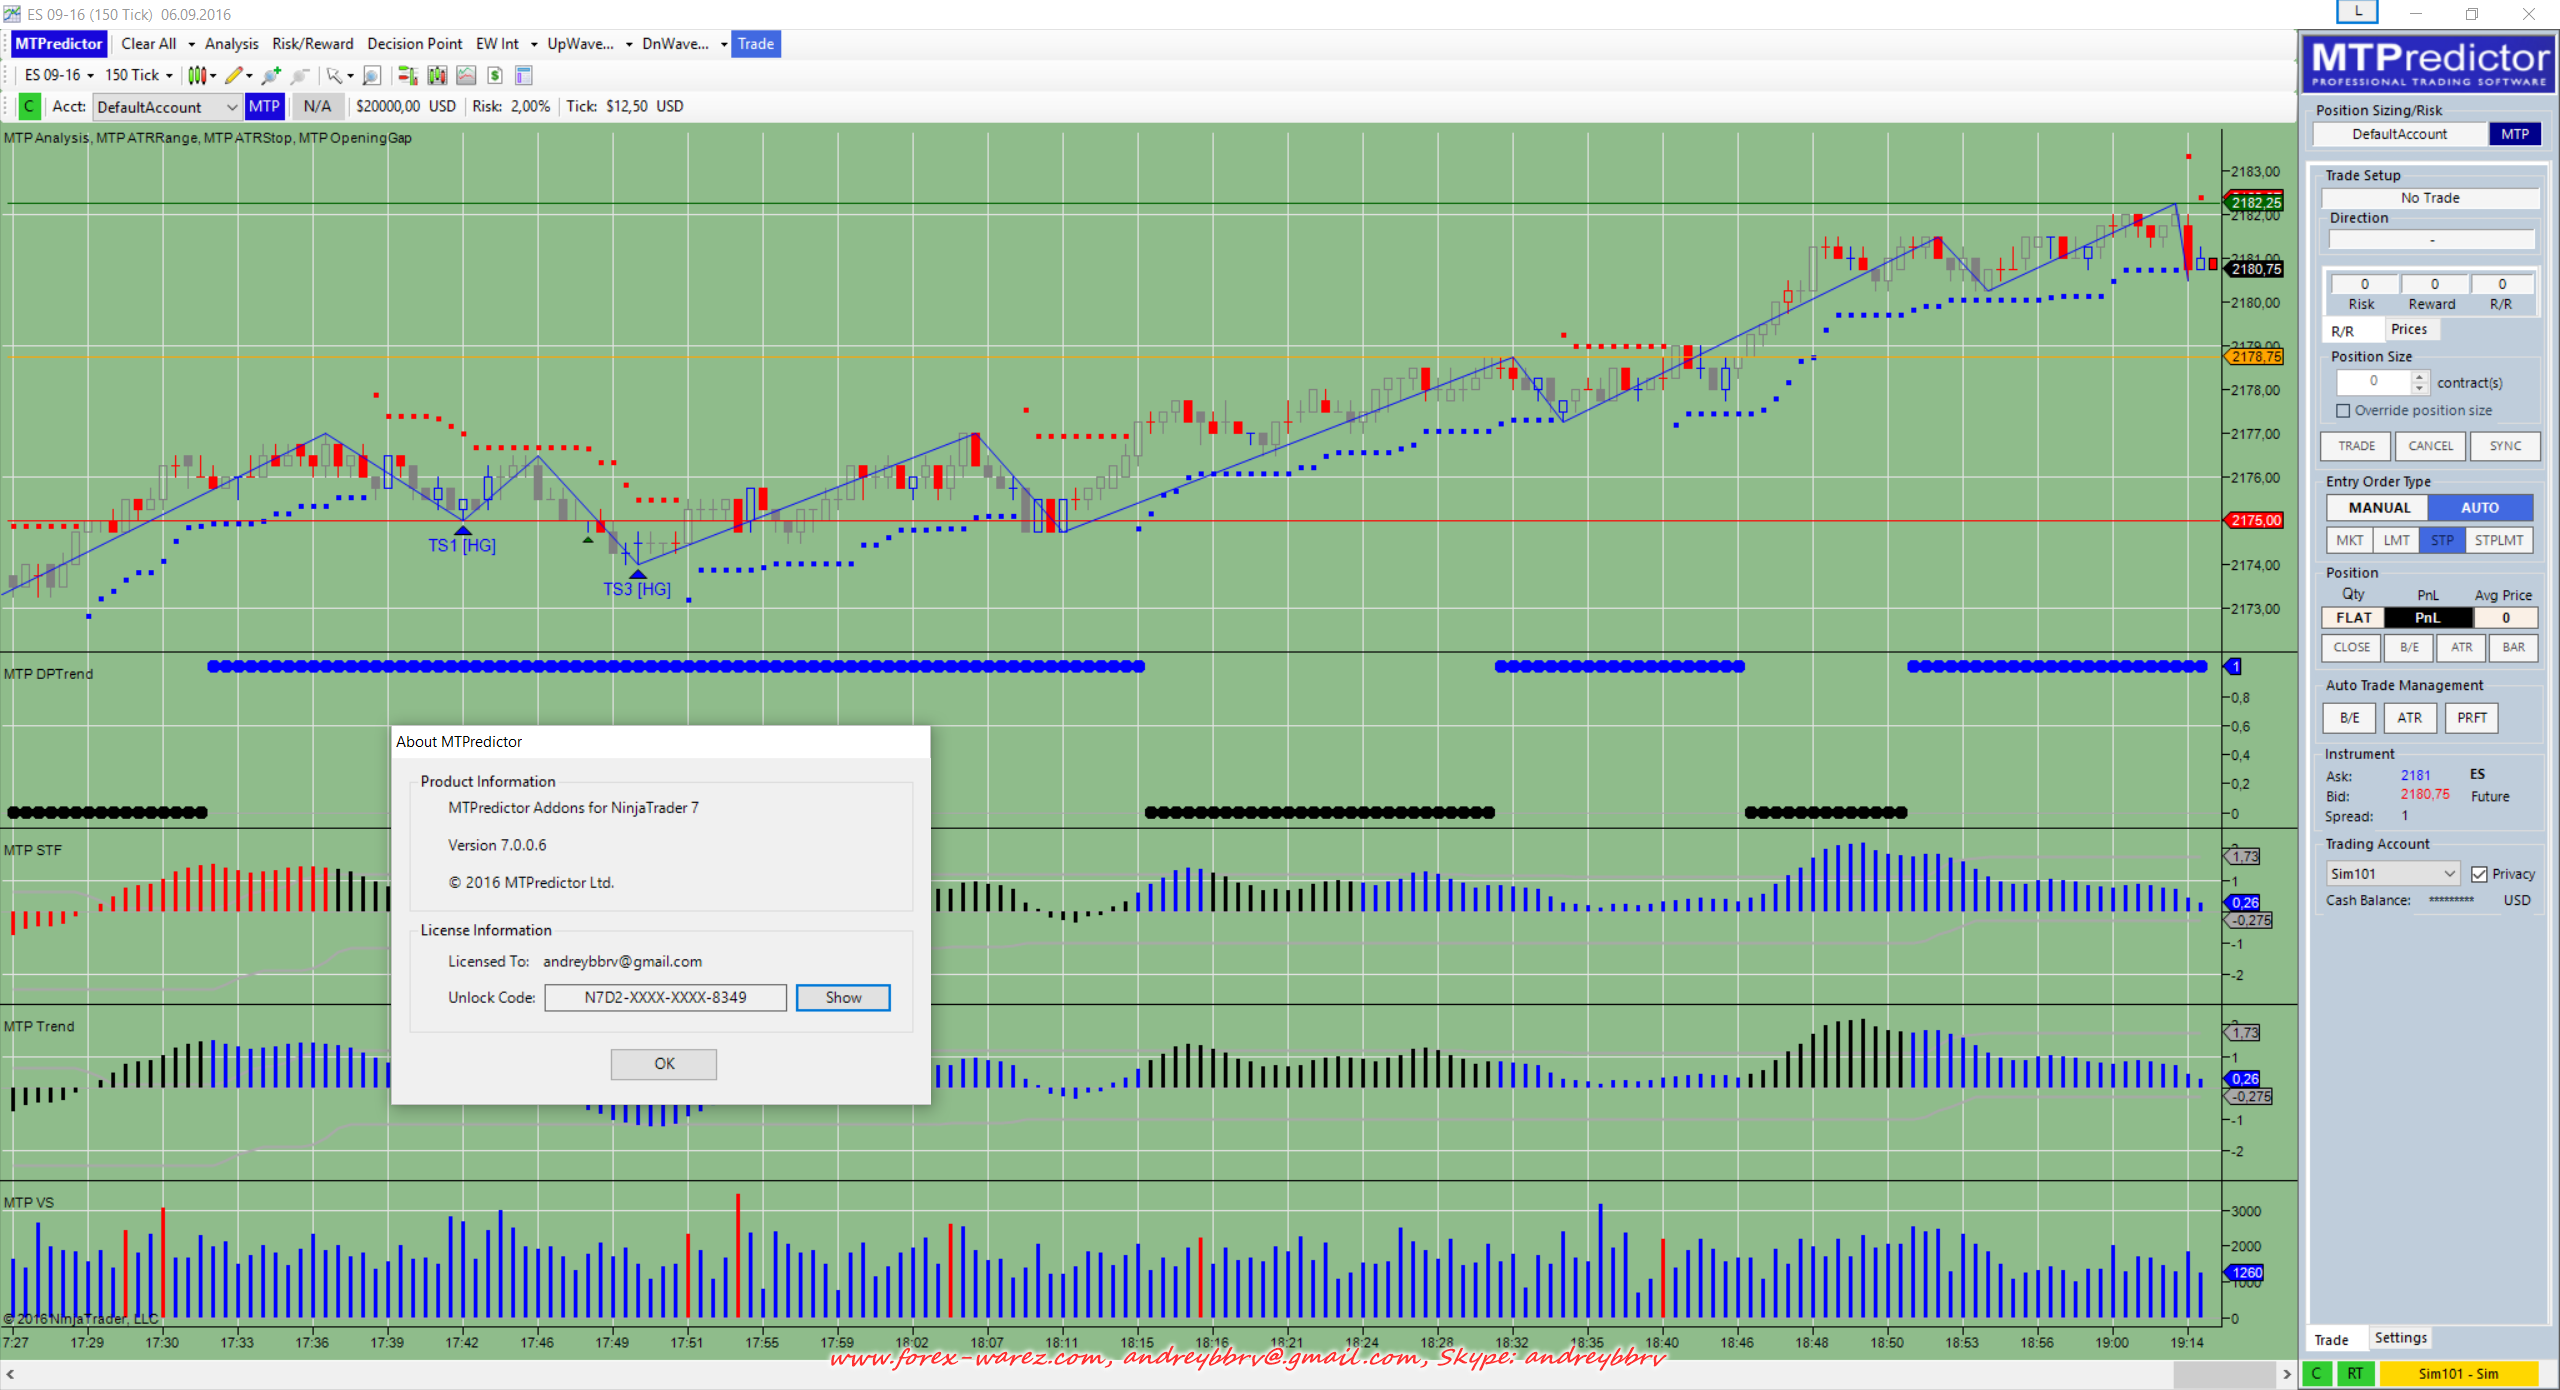
Task: Open the 150 Tick interval dropdown
Action: pos(138,75)
